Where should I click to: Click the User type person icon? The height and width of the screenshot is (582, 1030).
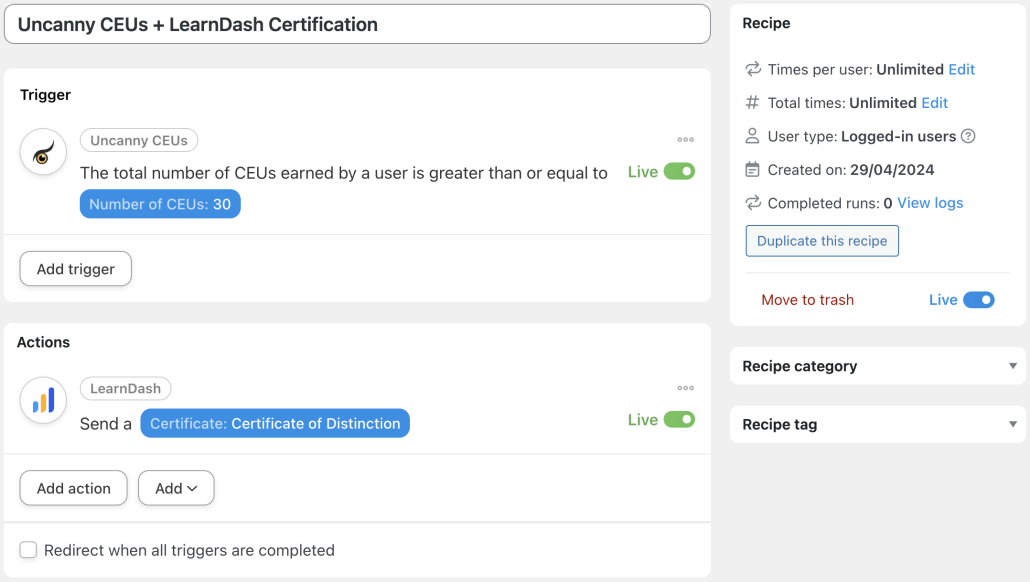tap(751, 136)
